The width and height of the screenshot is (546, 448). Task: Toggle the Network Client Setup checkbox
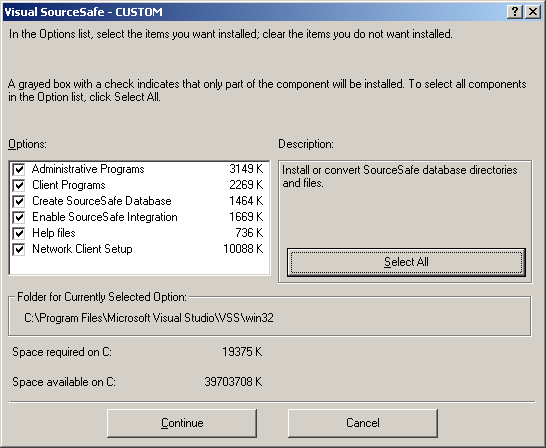pyautogui.click(x=19, y=250)
